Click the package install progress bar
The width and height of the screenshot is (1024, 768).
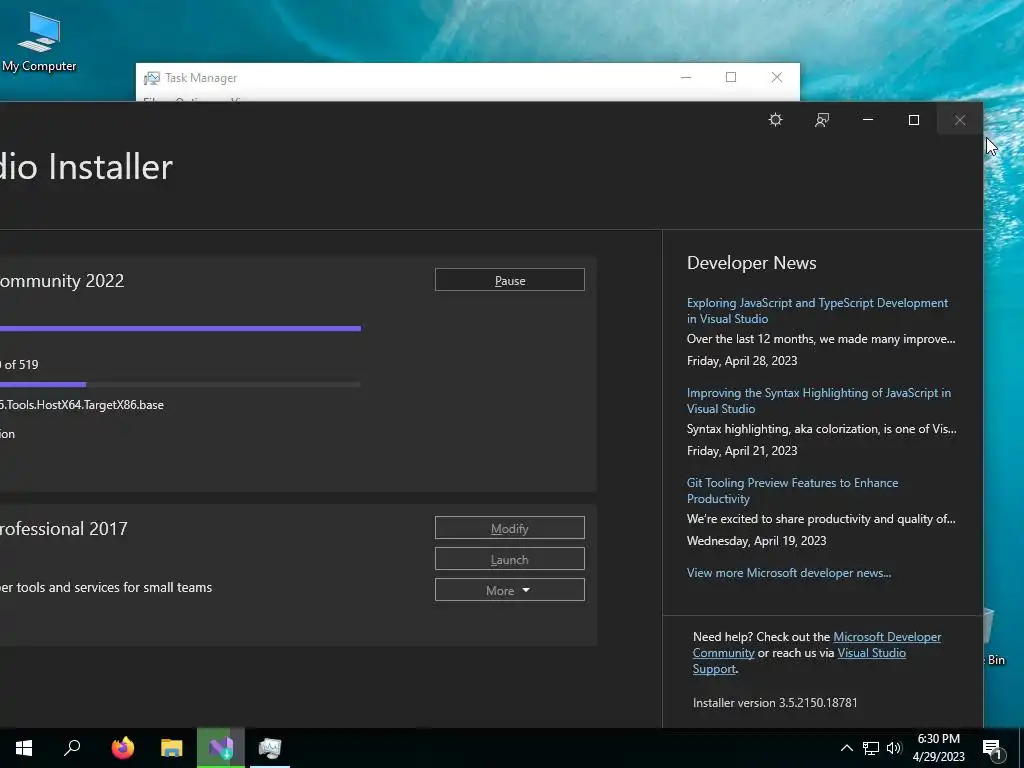[180, 385]
